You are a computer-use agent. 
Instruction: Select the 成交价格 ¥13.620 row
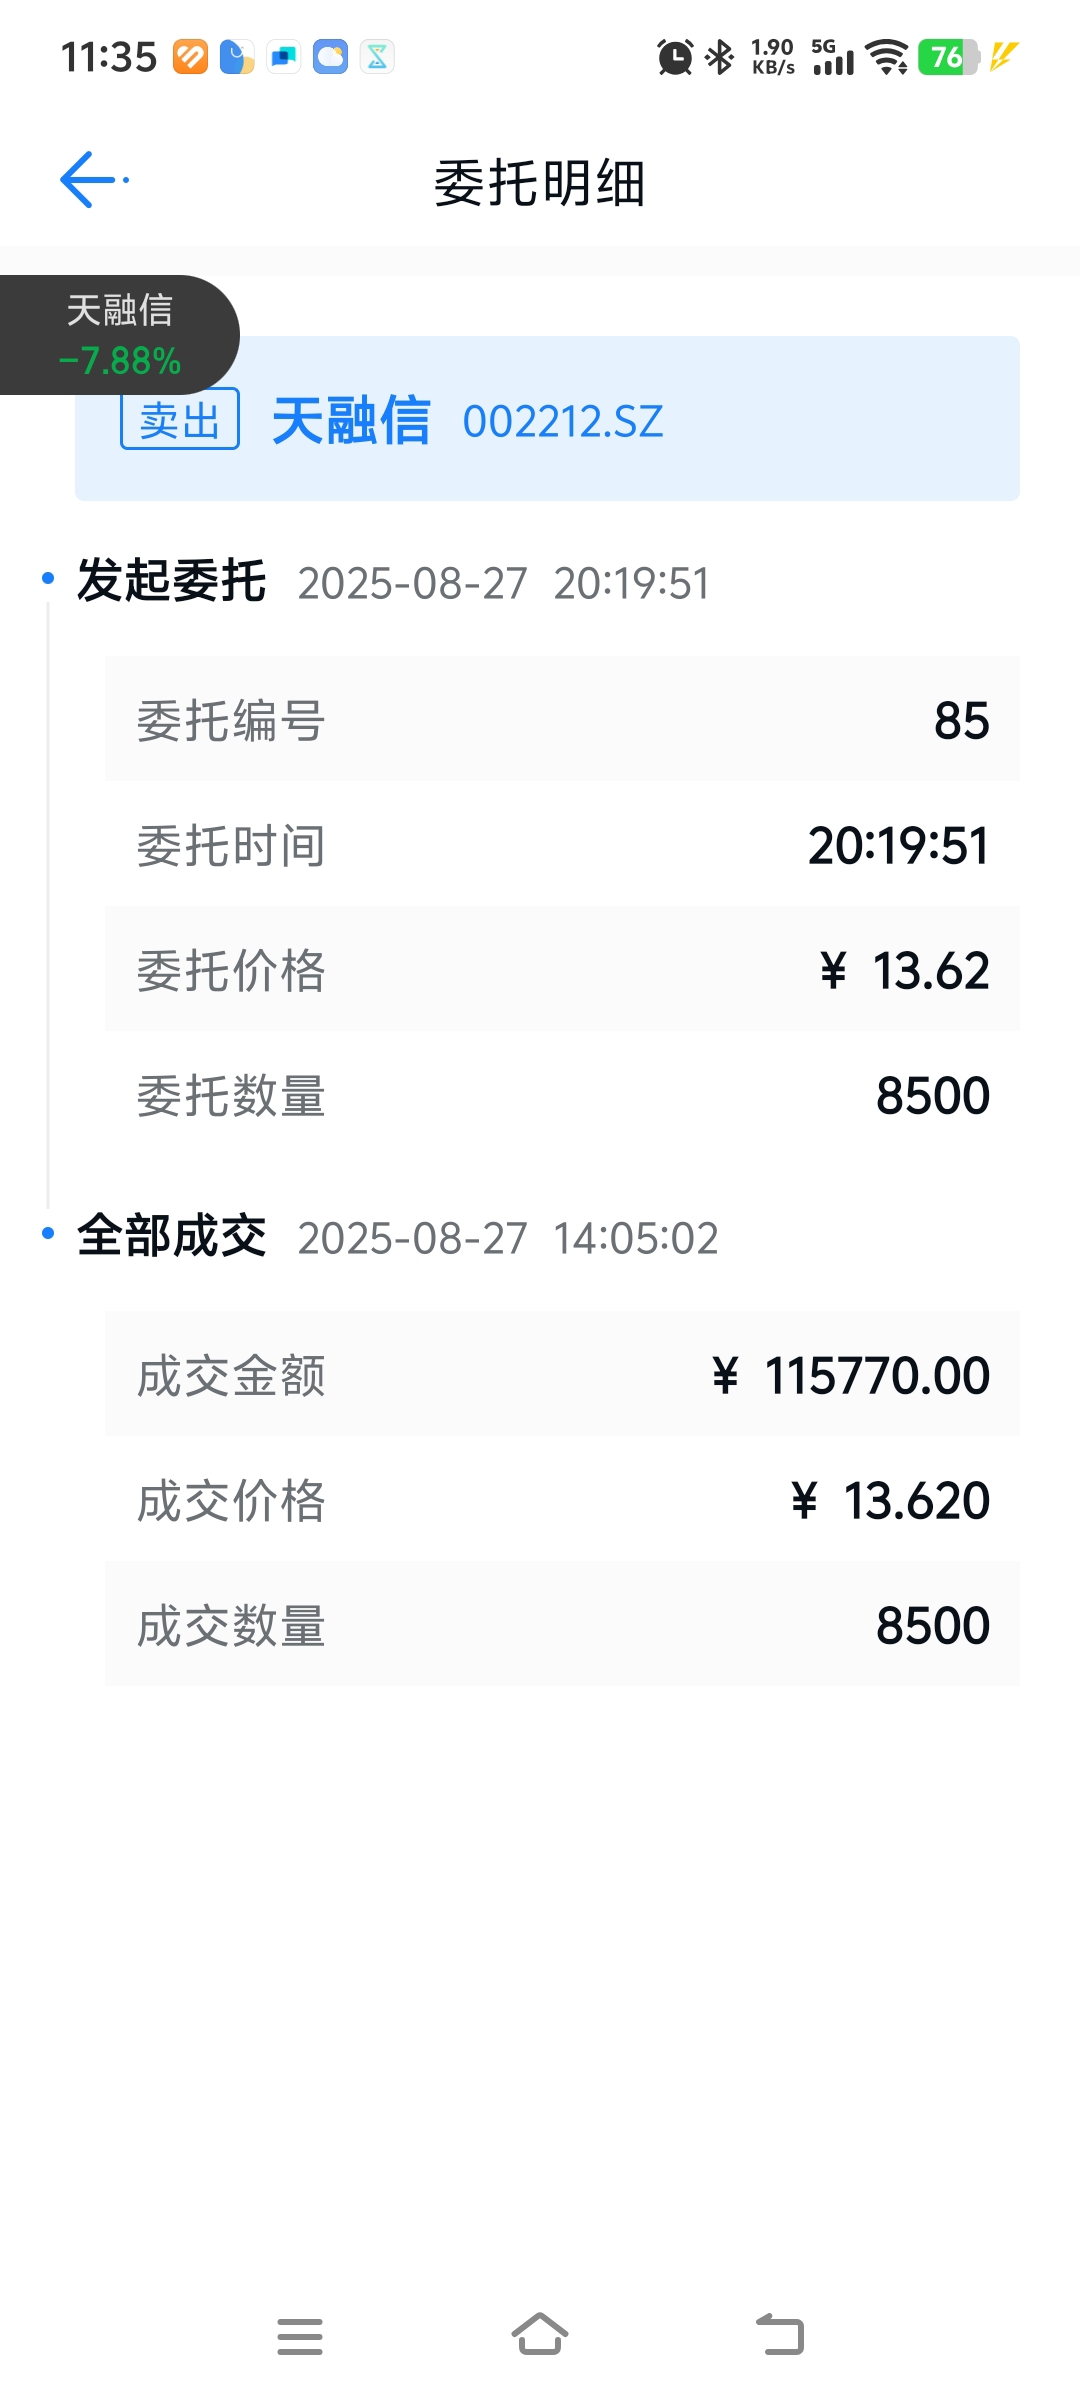[x=562, y=1499]
